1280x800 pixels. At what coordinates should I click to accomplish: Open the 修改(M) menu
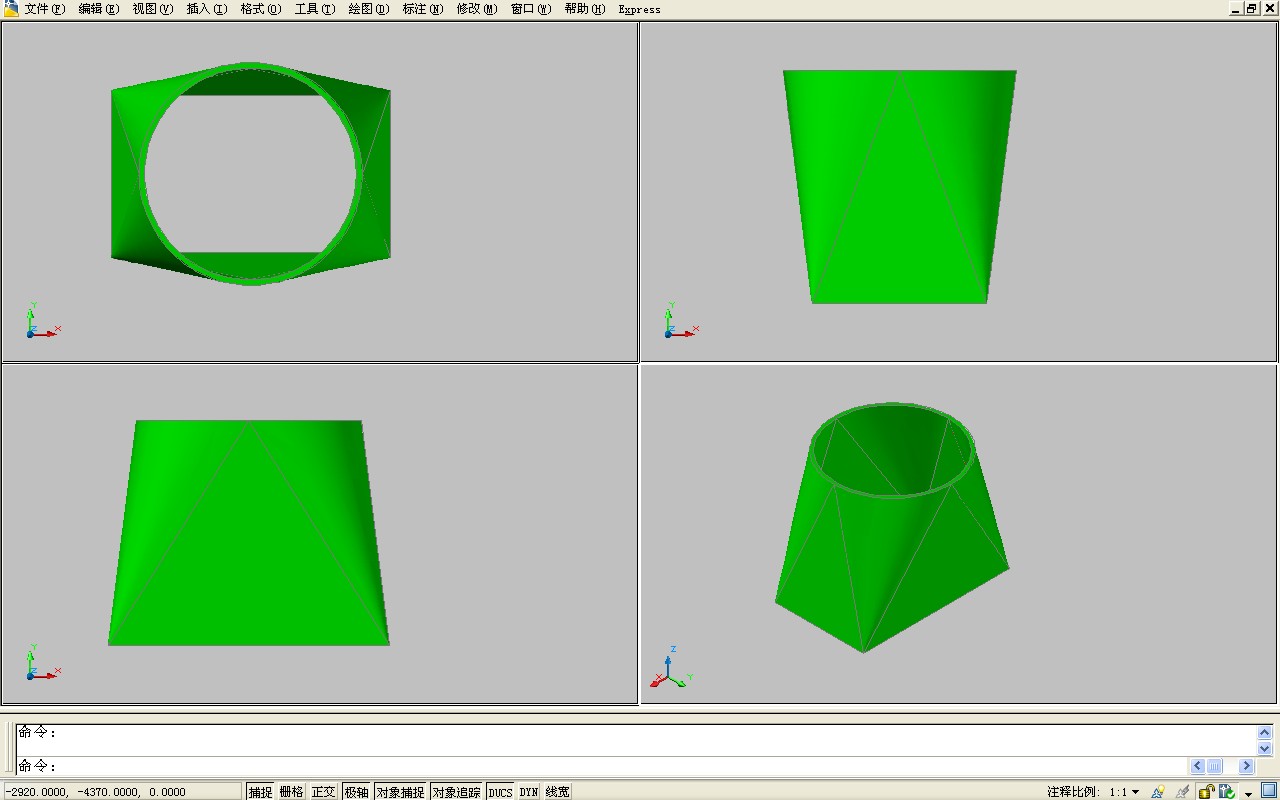click(x=476, y=9)
